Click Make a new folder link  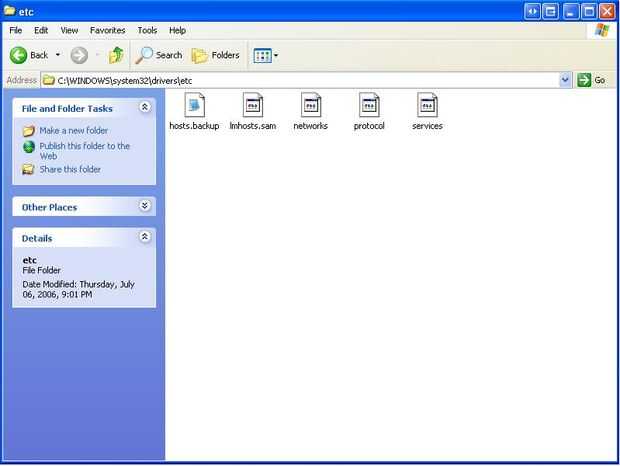pos(74,131)
